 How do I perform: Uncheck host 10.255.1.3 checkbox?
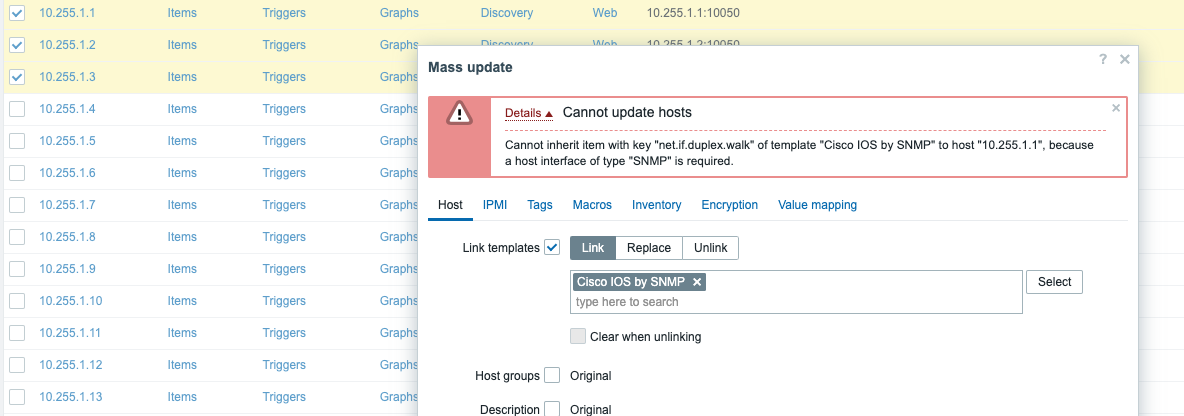(17, 76)
